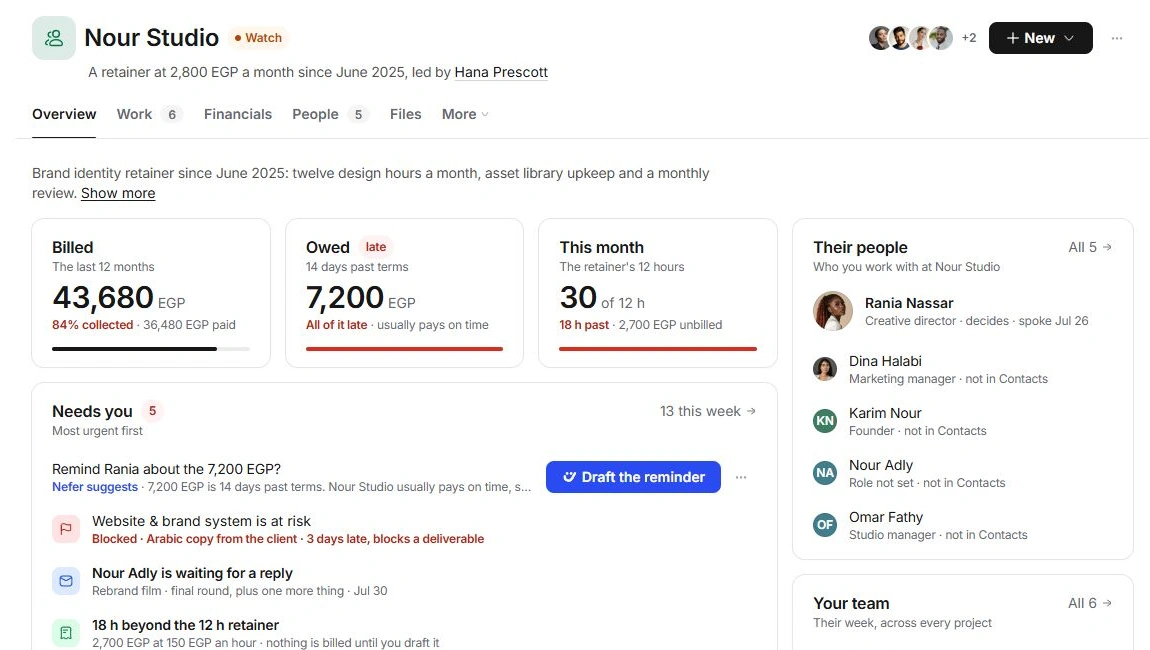This screenshot has width=1150, height=650.
Task: Click the red flag icon for Website & brand system
Action: click(x=66, y=529)
